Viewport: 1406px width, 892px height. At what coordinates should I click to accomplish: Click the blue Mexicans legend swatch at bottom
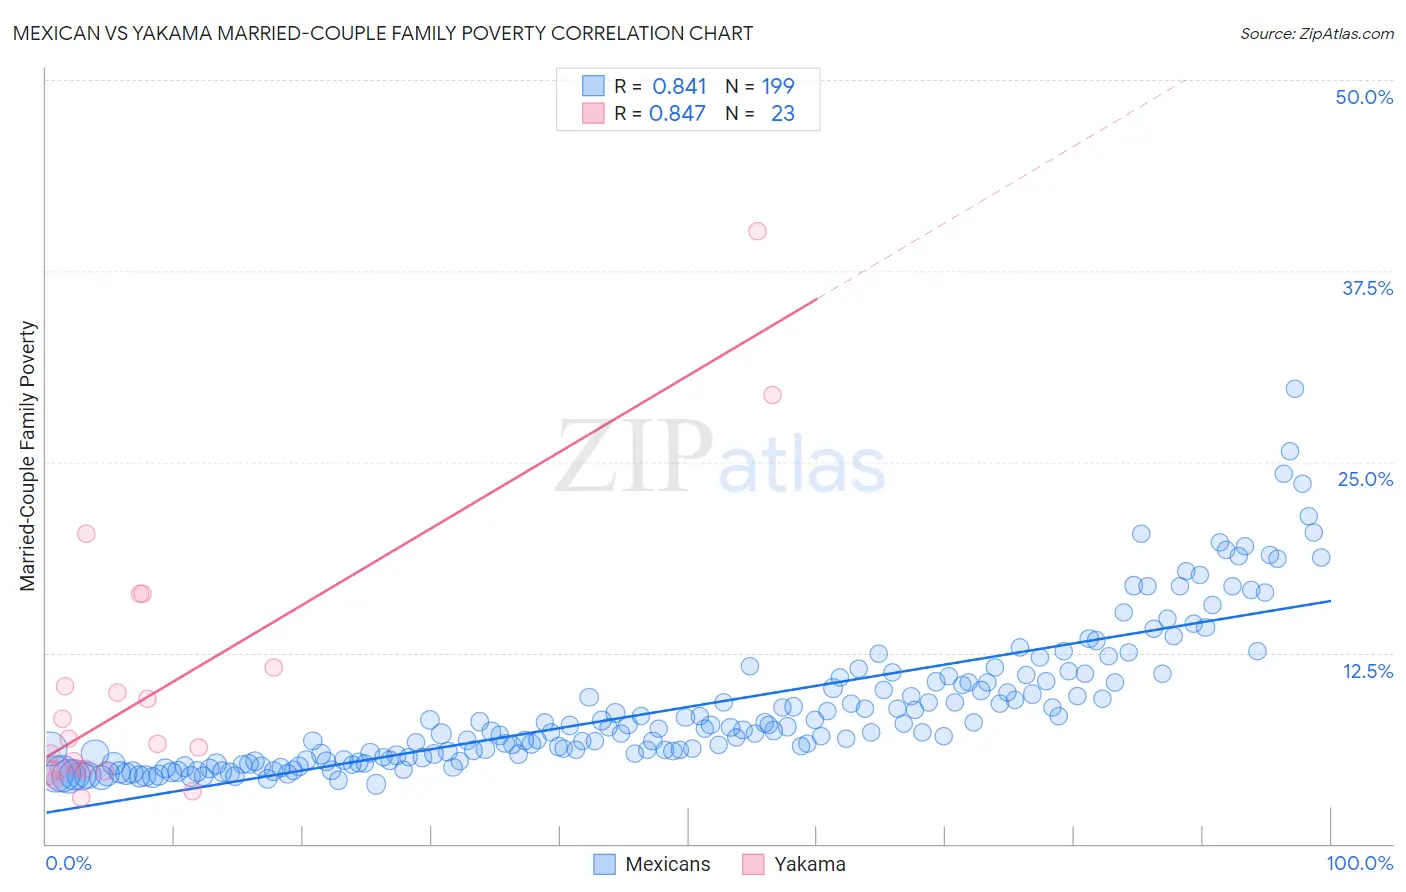604,864
